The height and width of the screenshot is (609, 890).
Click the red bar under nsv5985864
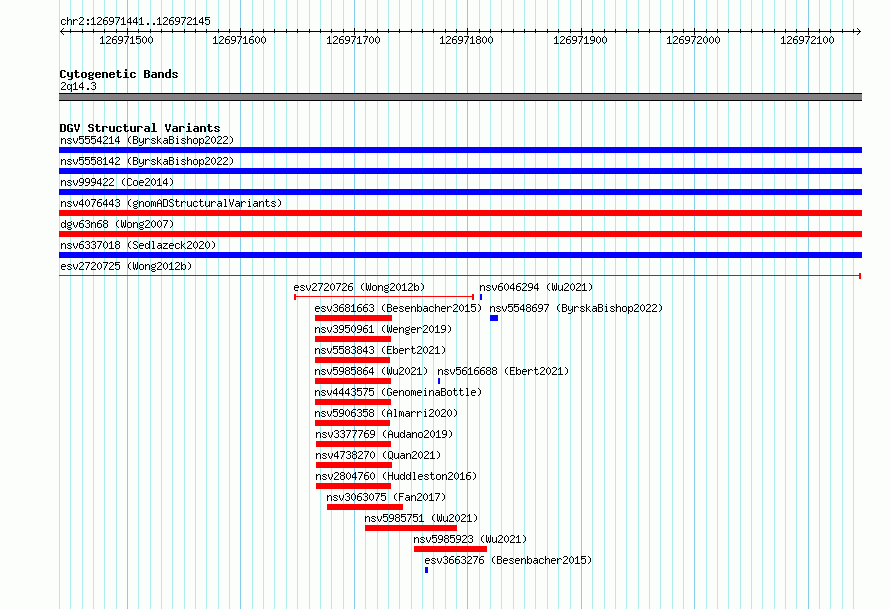click(352, 381)
